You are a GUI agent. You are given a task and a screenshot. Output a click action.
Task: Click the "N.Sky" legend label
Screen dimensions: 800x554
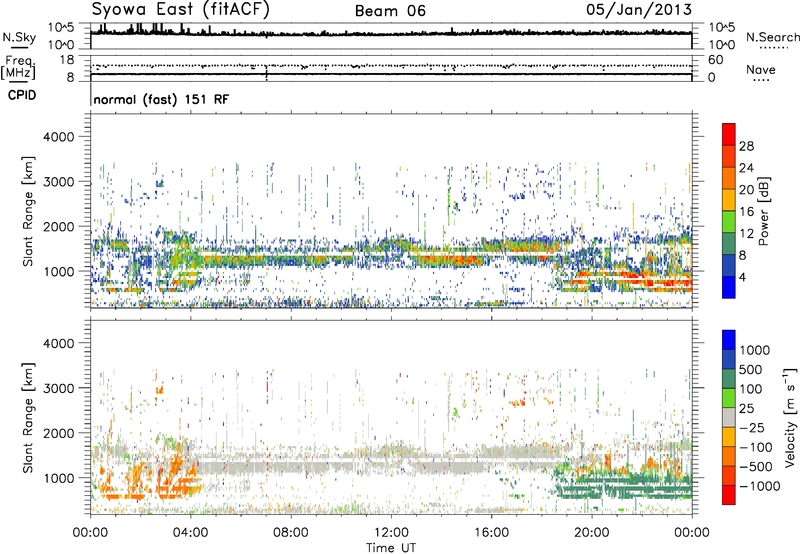[x=19, y=37]
